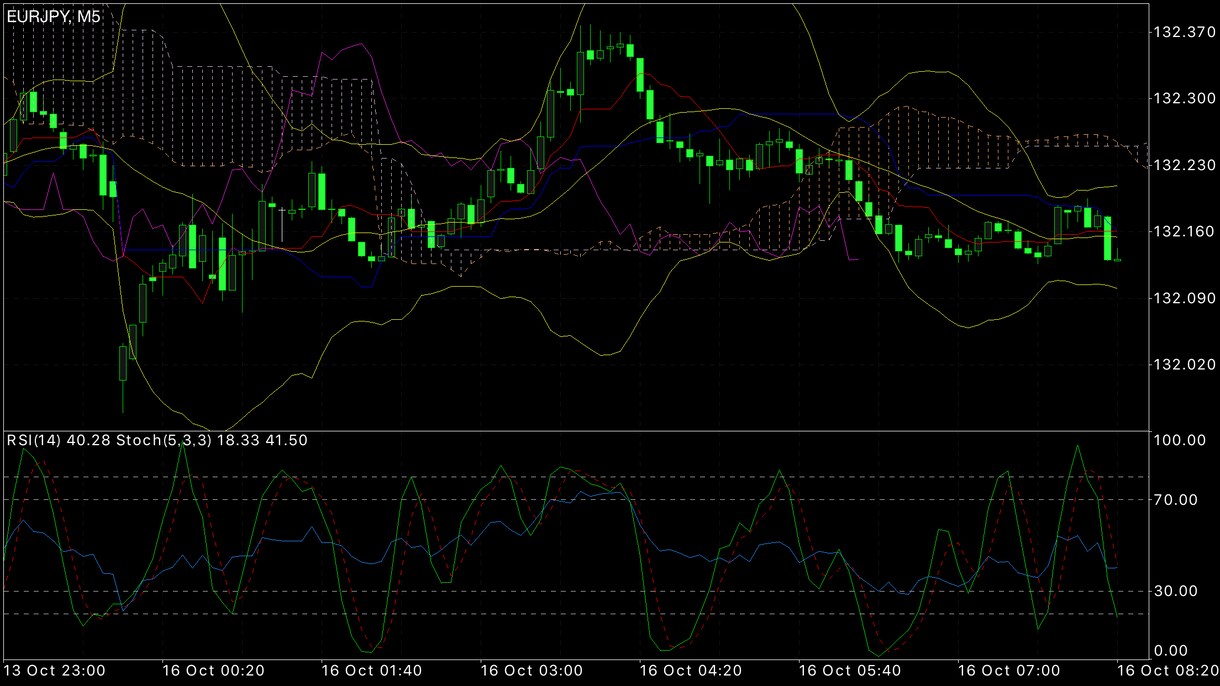Select the 70.00 oscillator scale value
Screen dimensions: 1220x686
pyautogui.click(x=1174, y=499)
